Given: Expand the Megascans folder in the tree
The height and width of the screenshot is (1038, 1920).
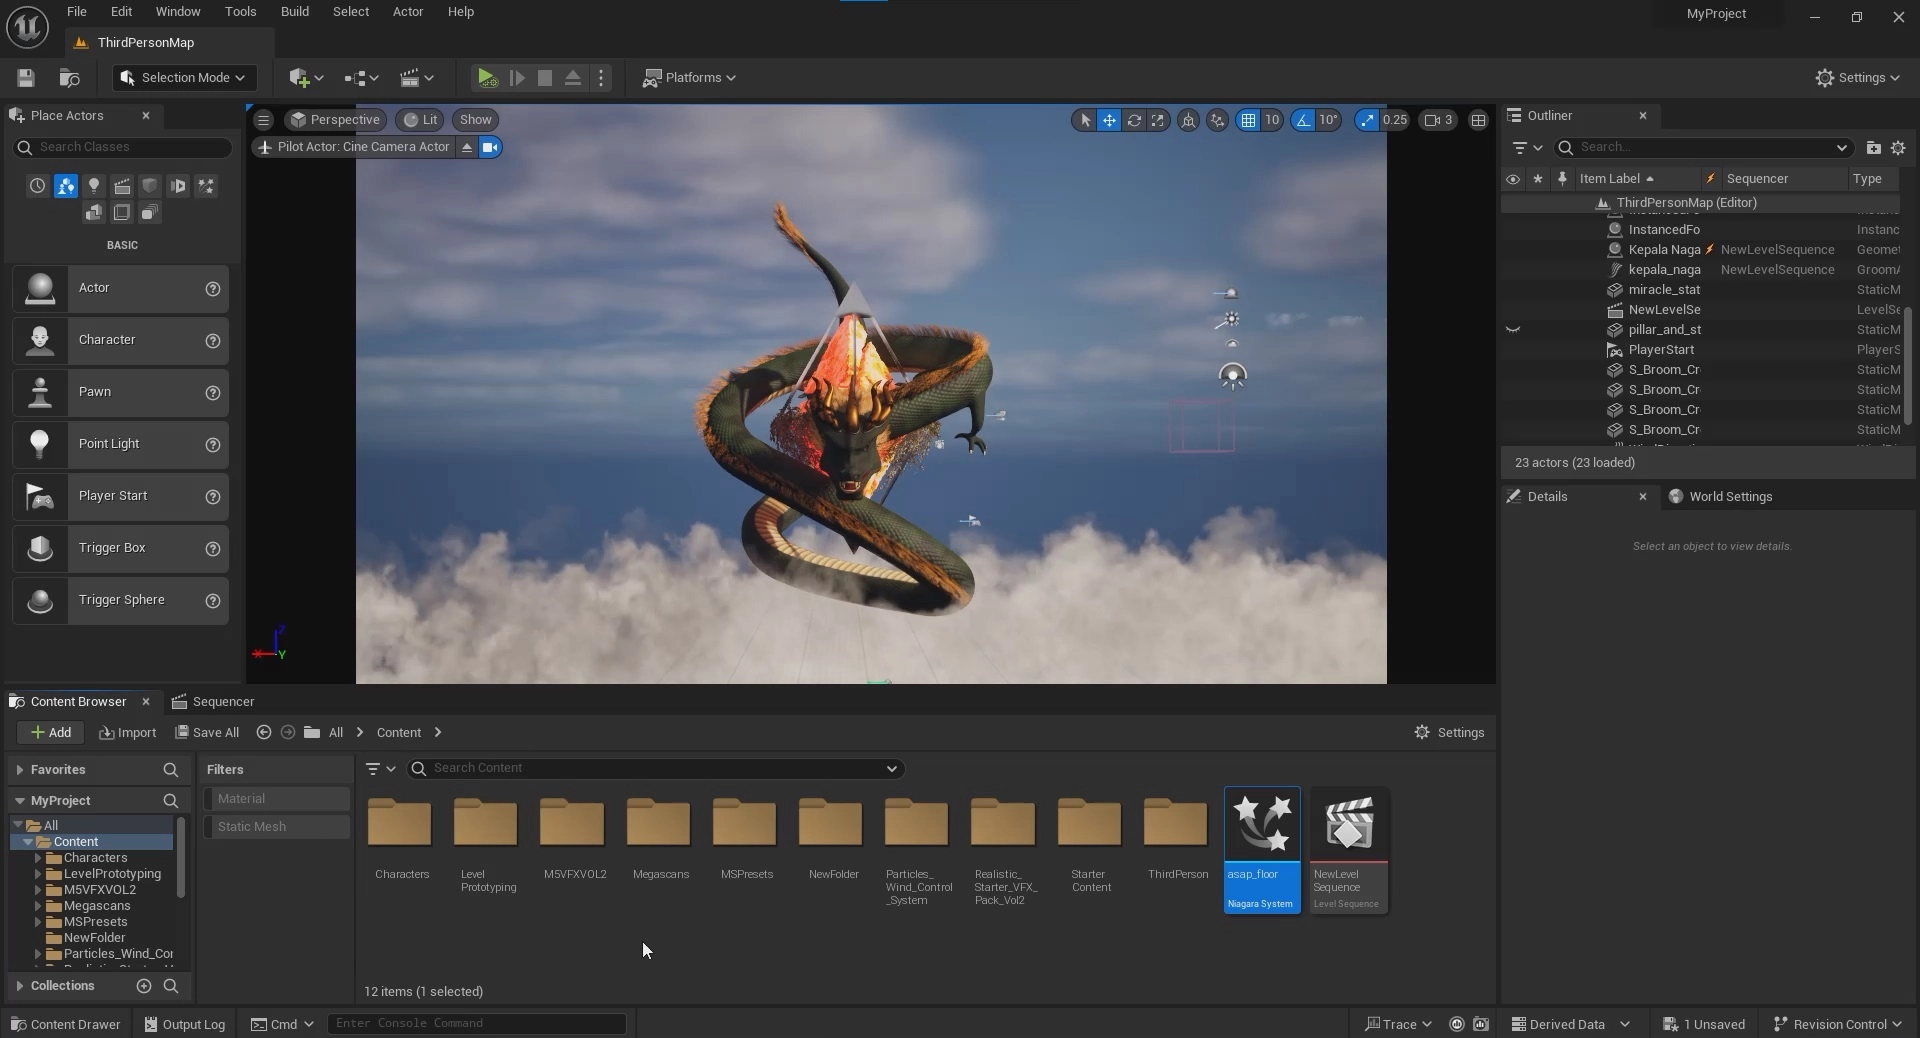Looking at the screenshot, I should (x=38, y=906).
